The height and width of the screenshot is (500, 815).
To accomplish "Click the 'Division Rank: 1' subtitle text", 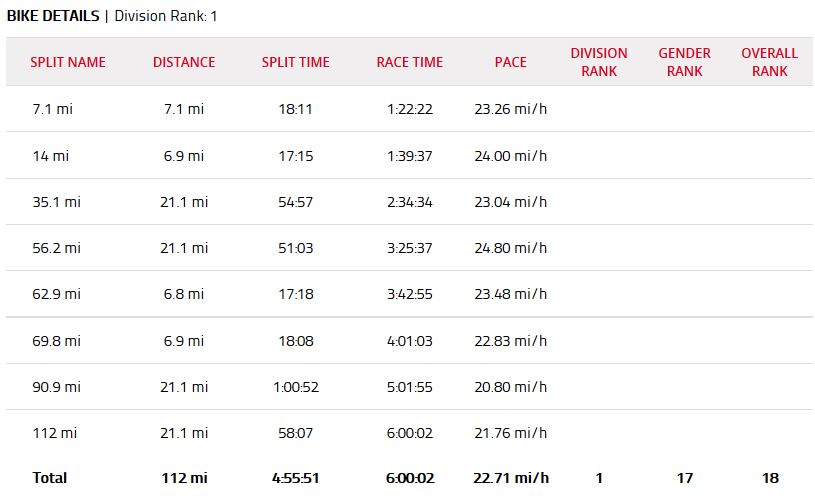I will tap(166, 16).
